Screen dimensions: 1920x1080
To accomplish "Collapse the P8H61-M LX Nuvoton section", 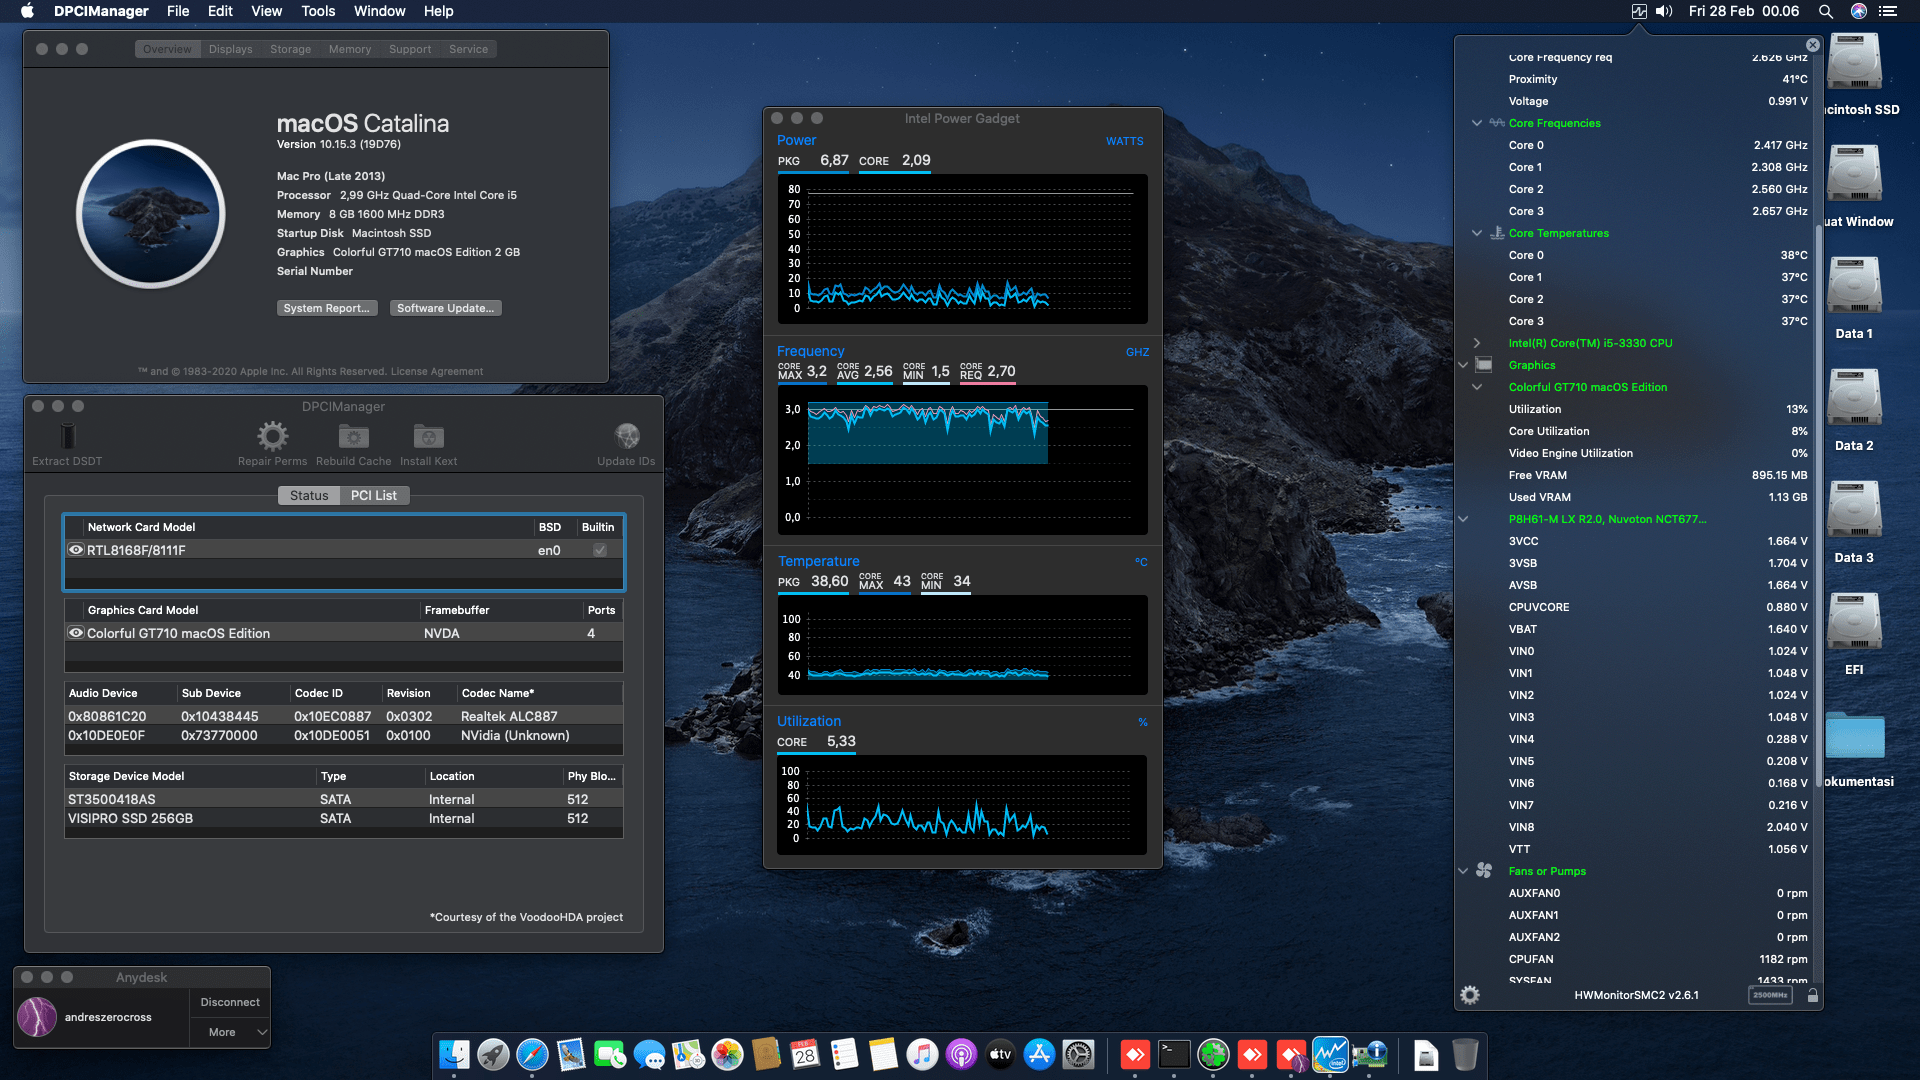I will pos(1463,519).
